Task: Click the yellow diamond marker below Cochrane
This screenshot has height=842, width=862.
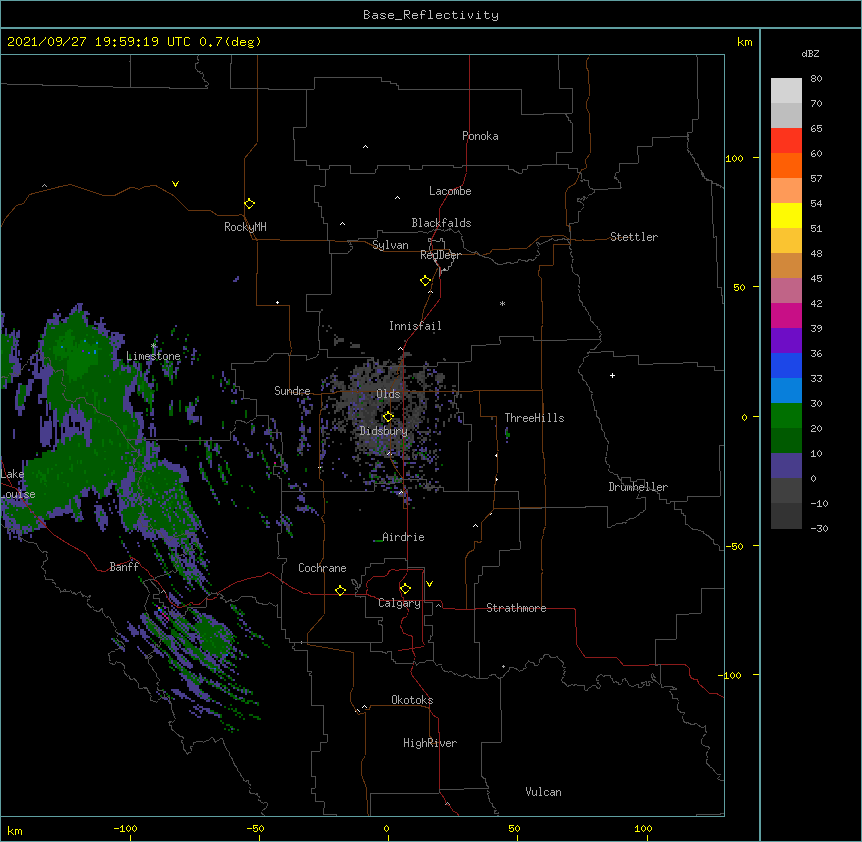Action: [340, 590]
